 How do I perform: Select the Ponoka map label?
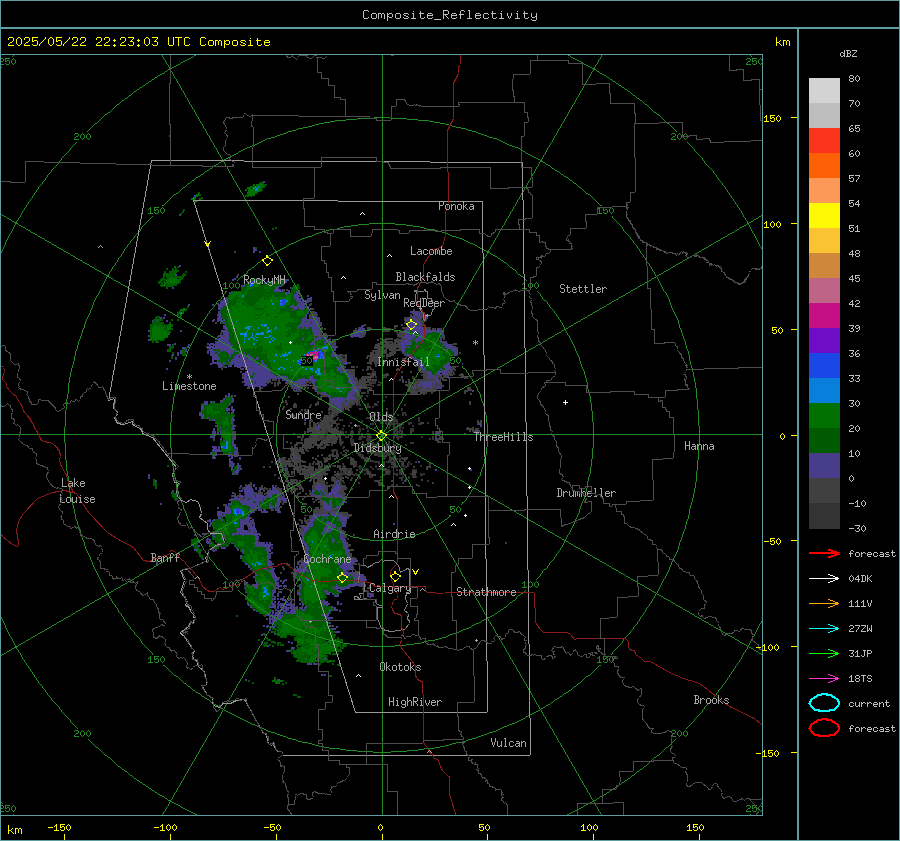[456, 206]
